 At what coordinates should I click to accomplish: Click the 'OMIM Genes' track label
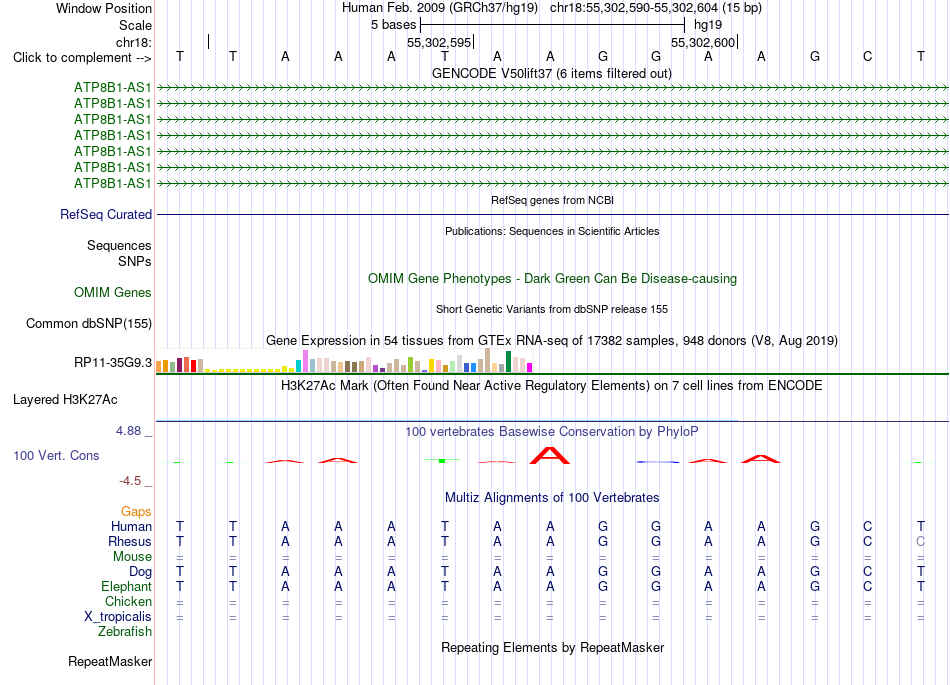point(112,293)
